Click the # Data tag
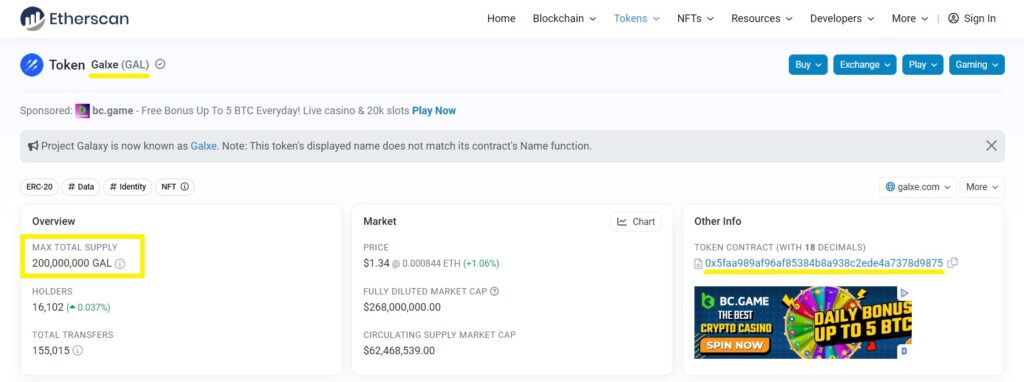 [x=81, y=187]
